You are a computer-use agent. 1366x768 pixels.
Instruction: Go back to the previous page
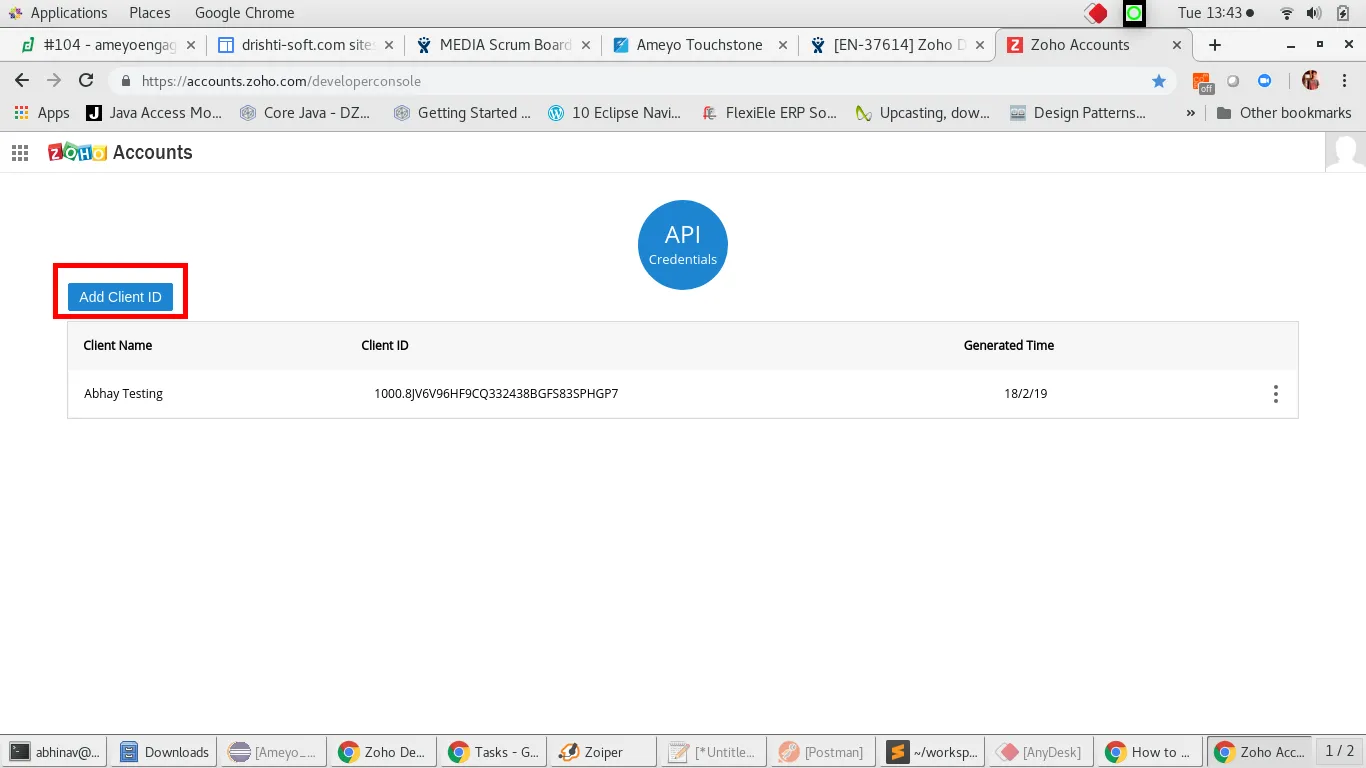[x=22, y=81]
